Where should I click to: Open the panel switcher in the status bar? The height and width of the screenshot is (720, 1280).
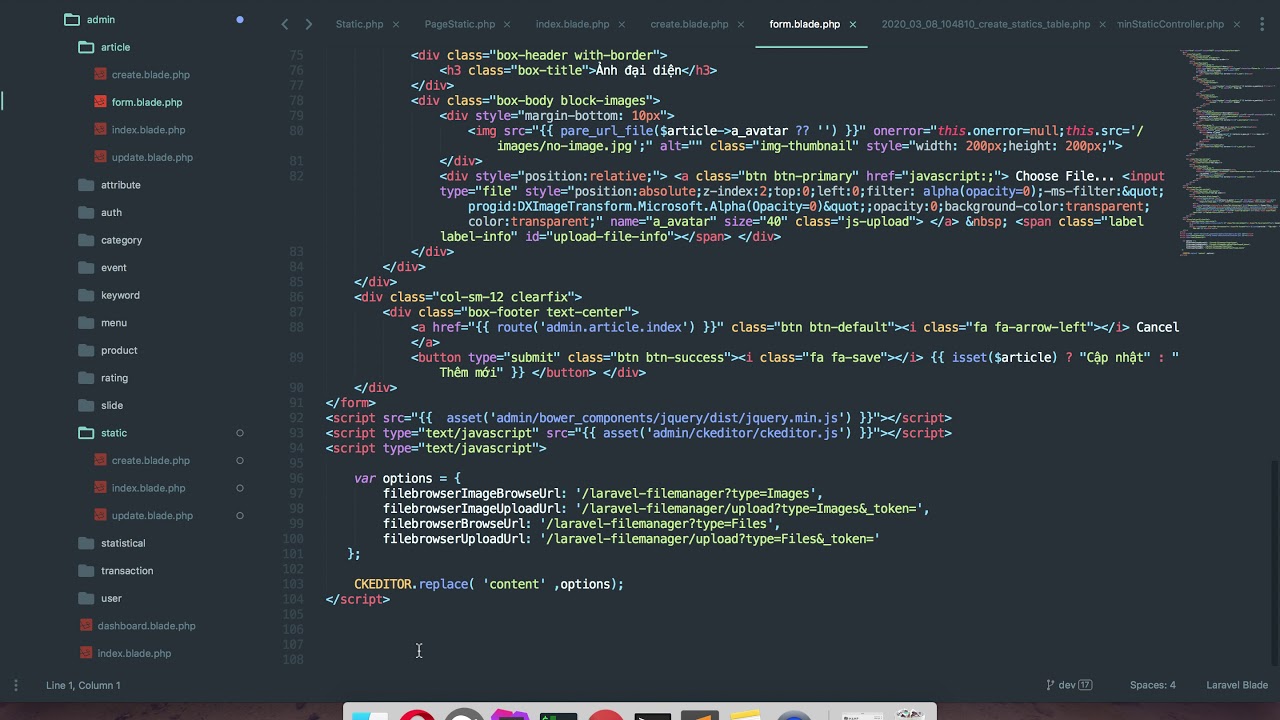click(15, 685)
